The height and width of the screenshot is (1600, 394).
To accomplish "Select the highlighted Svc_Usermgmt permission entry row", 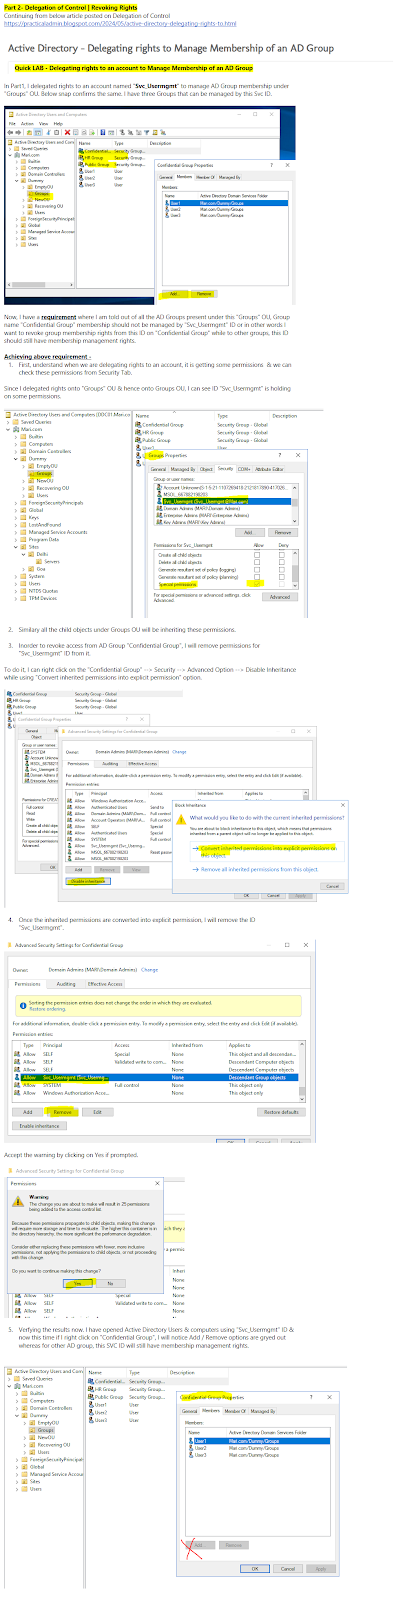I will click(155, 1077).
